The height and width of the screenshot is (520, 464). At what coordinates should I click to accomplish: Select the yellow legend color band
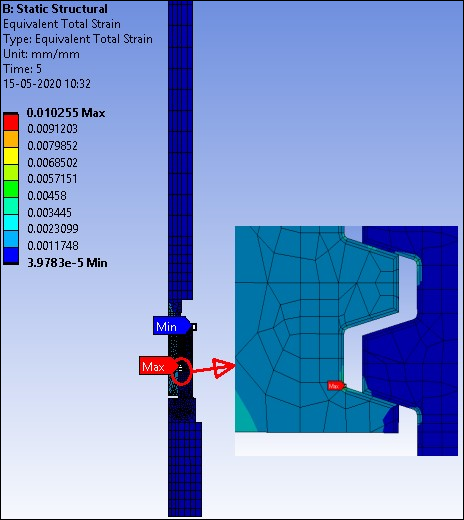click(x=11, y=156)
